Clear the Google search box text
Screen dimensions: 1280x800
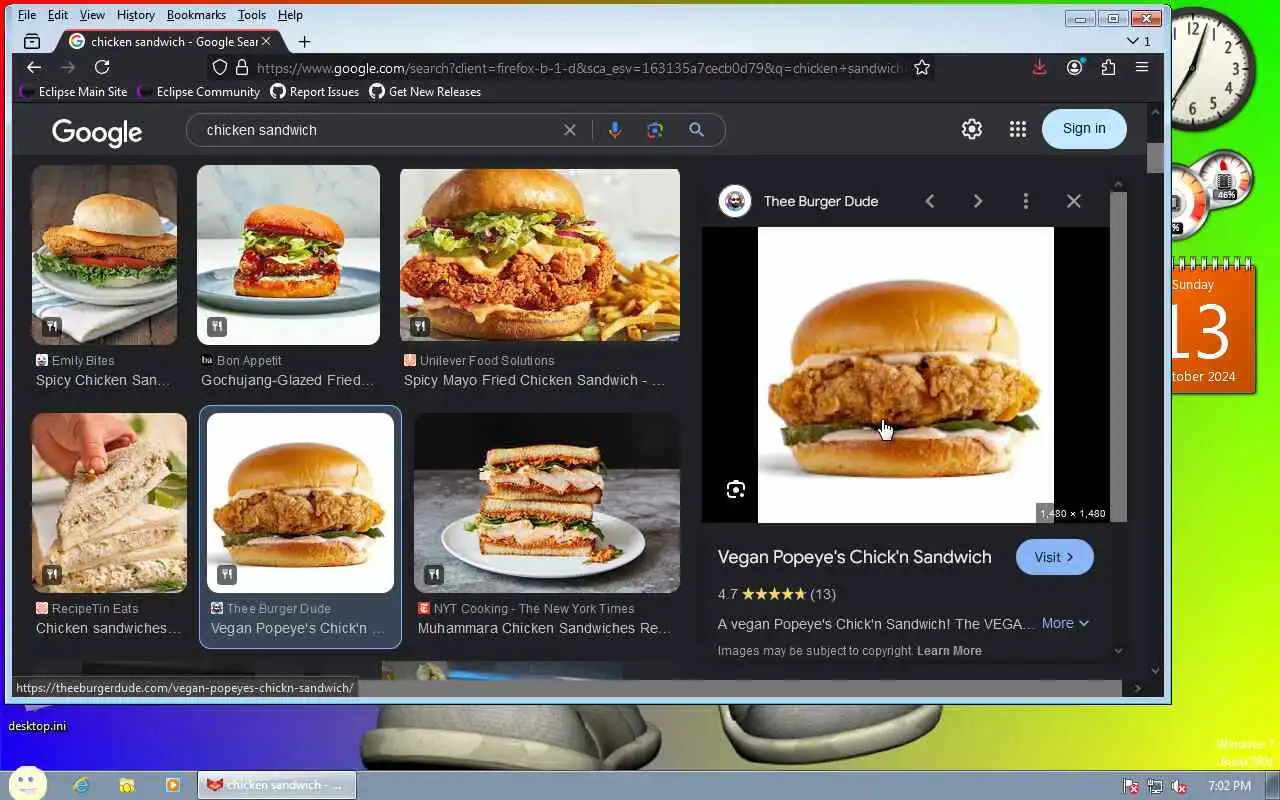pyautogui.click(x=570, y=130)
